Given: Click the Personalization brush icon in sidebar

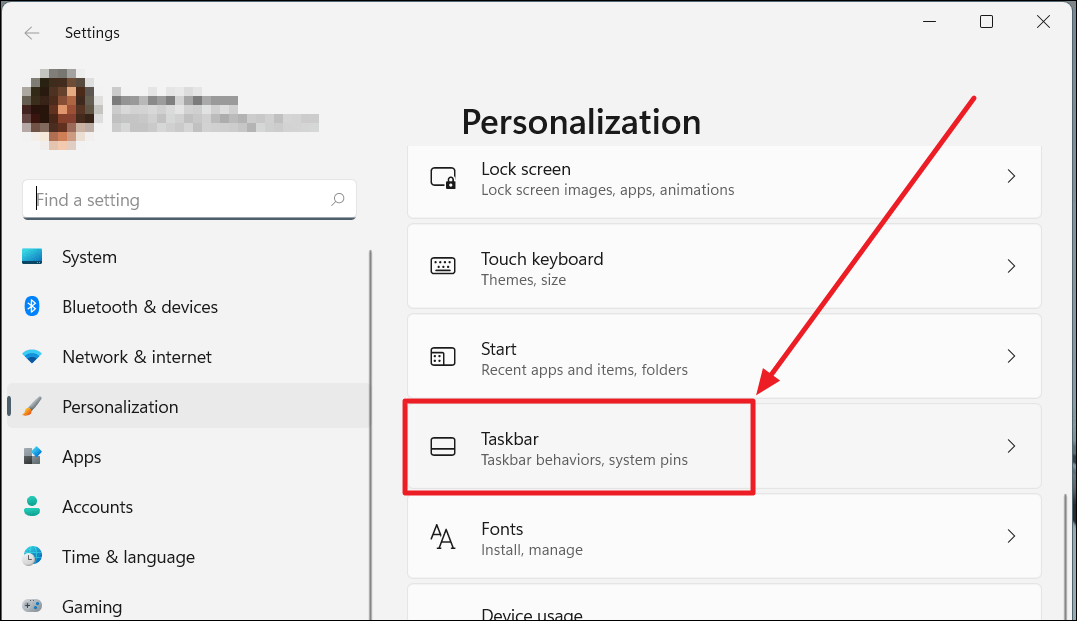Looking at the screenshot, I should 34,406.
